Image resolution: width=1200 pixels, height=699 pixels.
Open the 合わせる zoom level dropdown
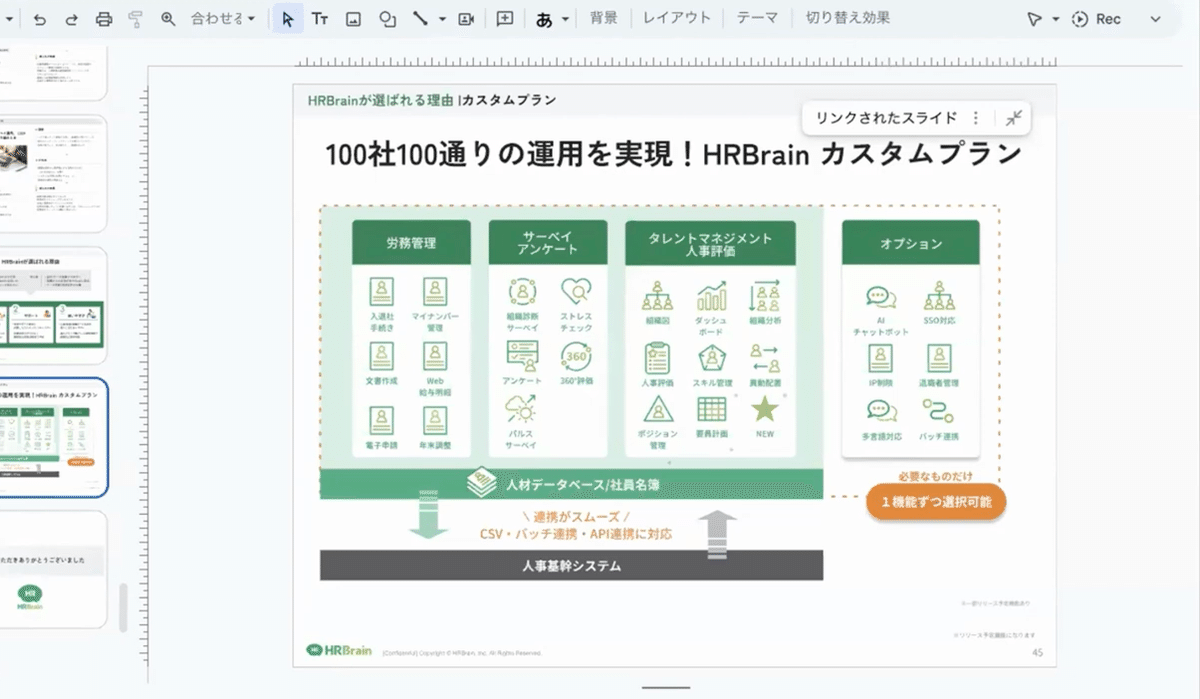pos(223,19)
